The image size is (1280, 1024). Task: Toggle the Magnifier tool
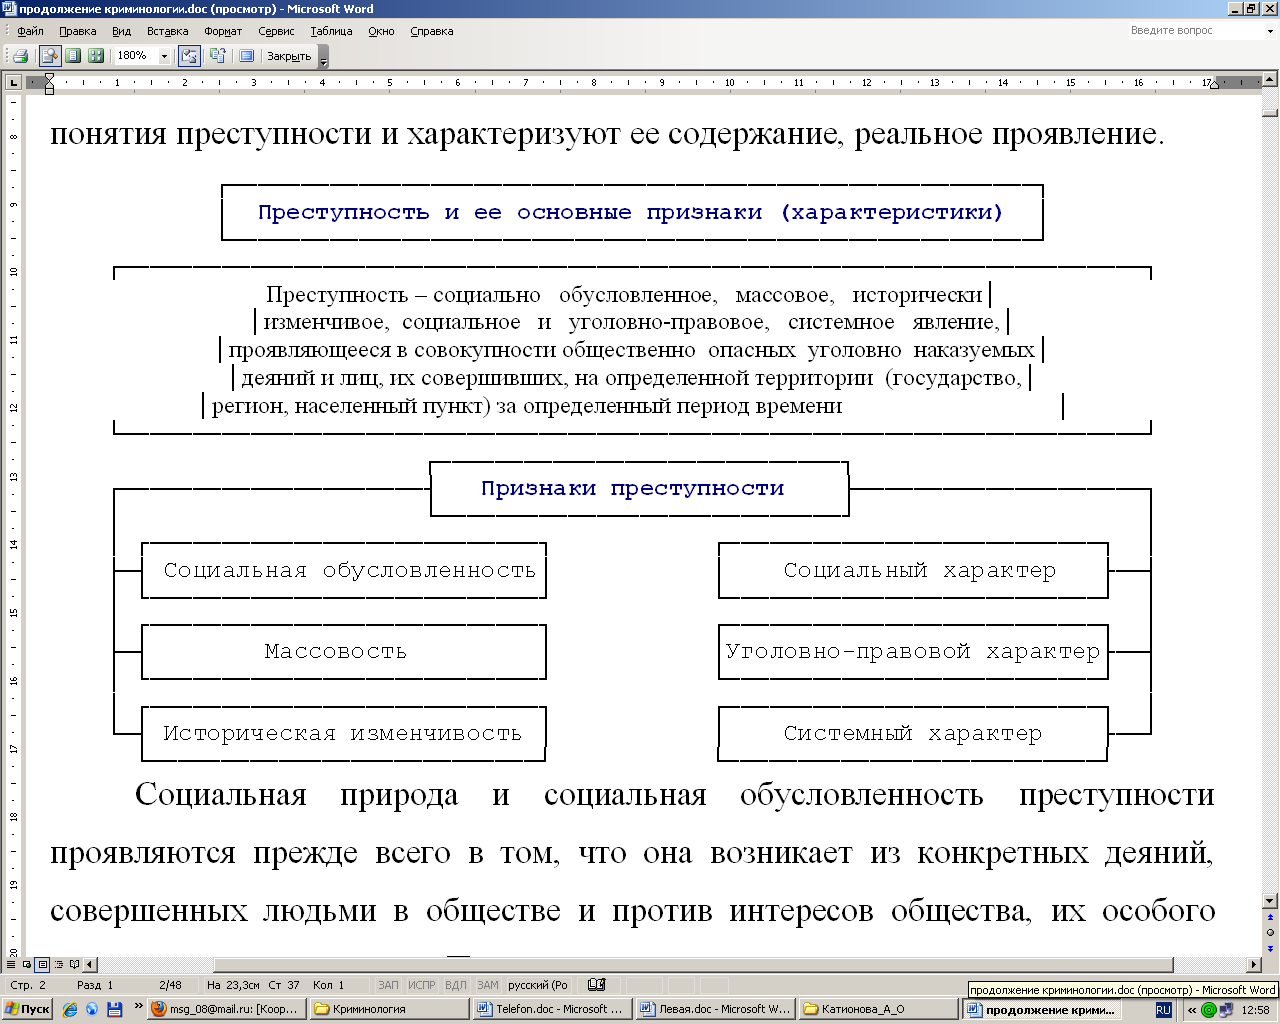pos(50,56)
